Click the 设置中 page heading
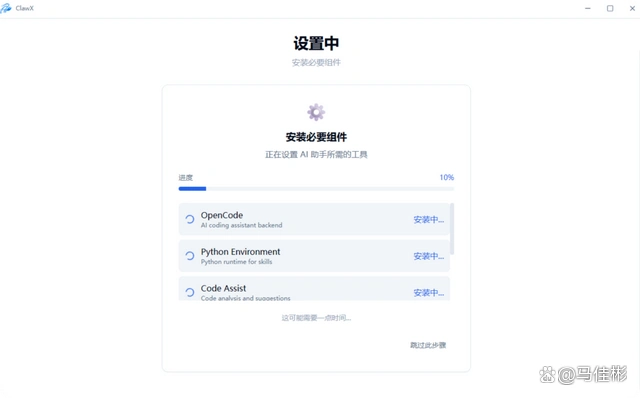This screenshot has width=640, height=398. [316, 43]
